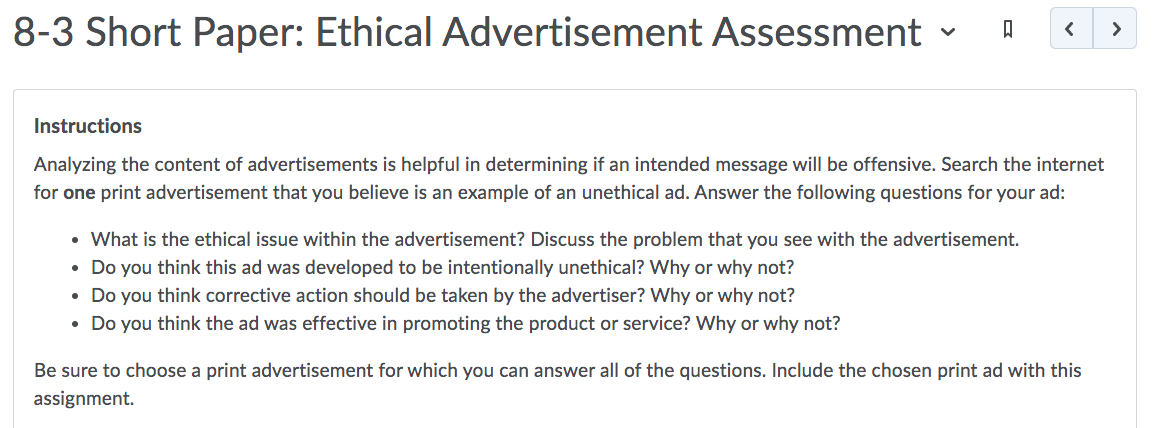Click the intentionally unethical question bullet

tap(443, 268)
